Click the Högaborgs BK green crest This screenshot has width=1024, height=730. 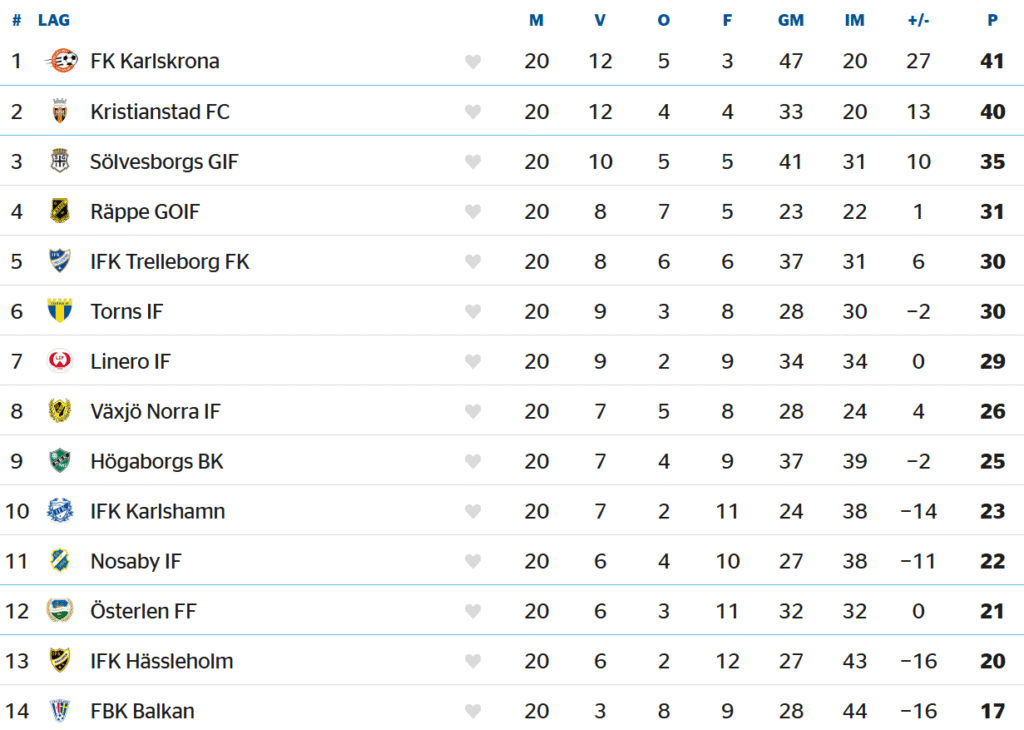click(x=60, y=461)
